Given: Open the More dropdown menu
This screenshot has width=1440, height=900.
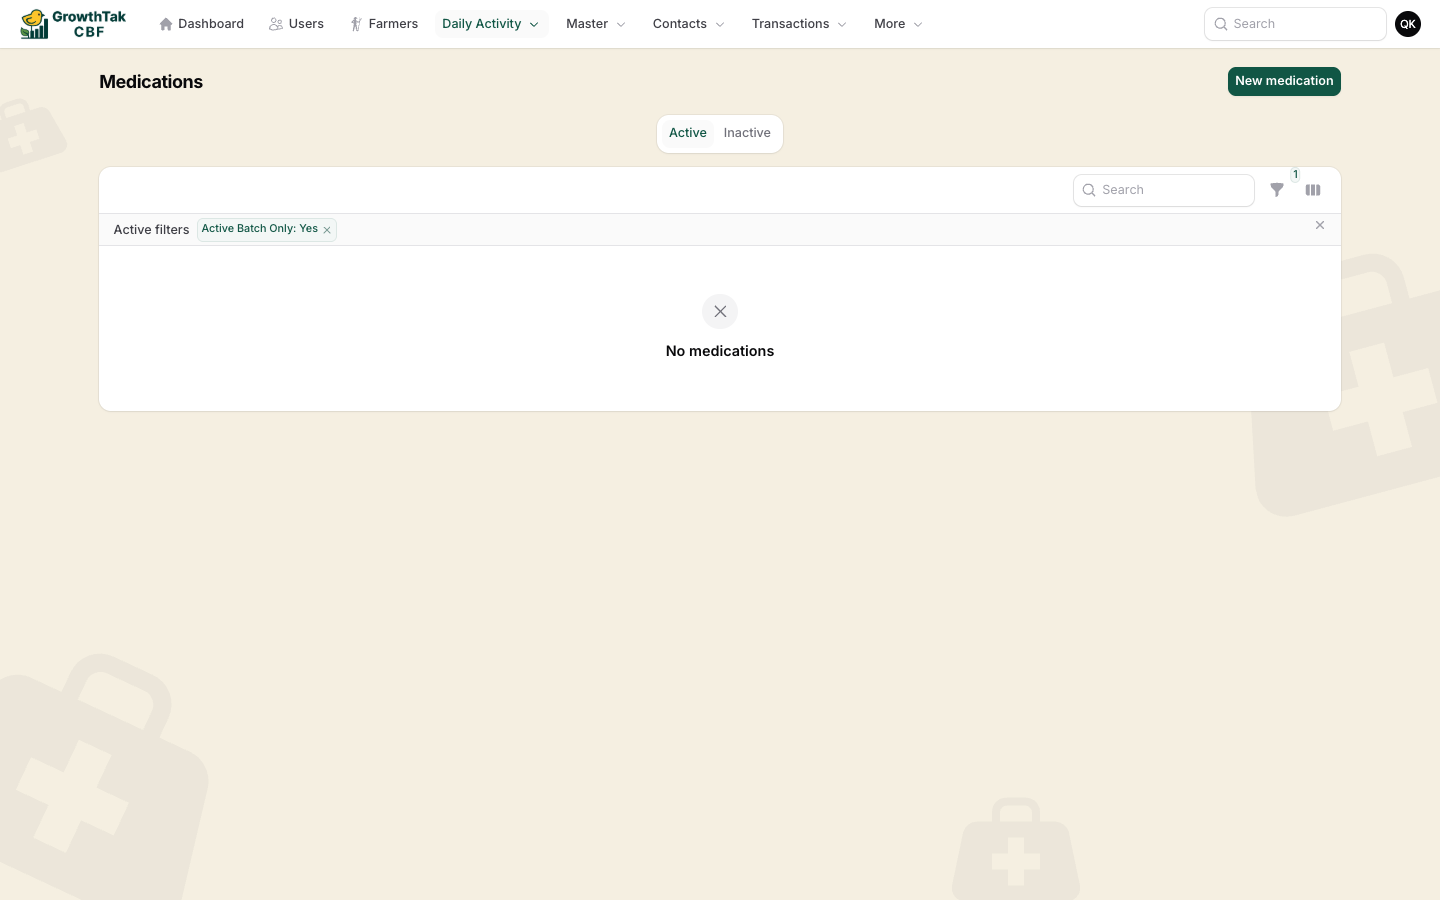Looking at the screenshot, I should click(898, 24).
